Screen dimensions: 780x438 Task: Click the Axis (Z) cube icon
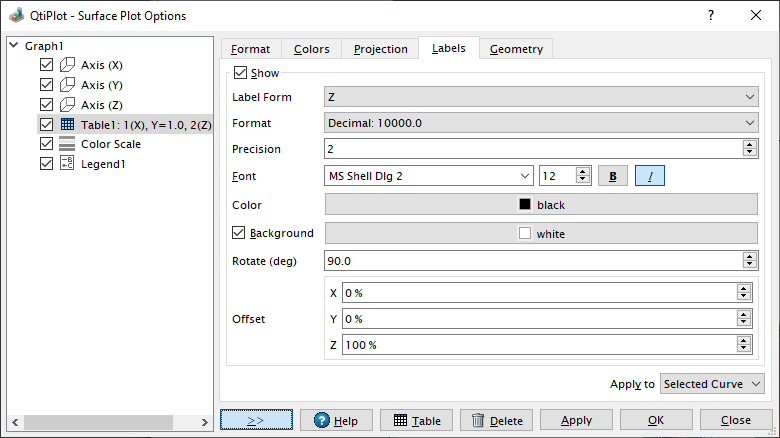(x=67, y=105)
